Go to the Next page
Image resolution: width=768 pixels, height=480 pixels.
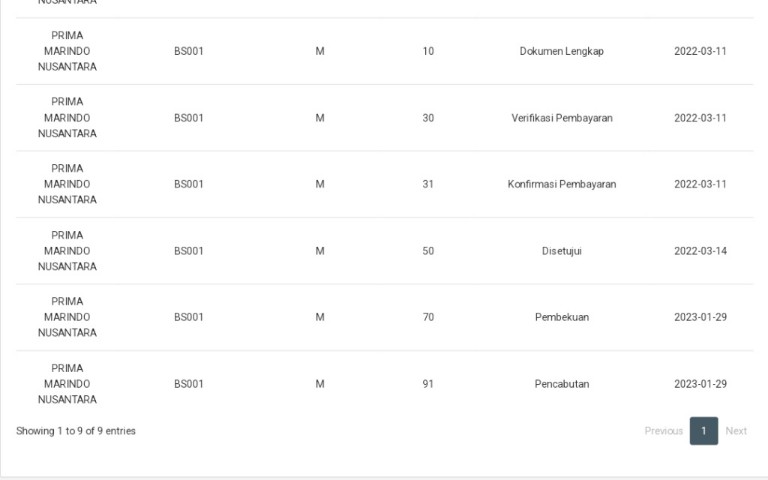pyautogui.click(x=736, y=431)
